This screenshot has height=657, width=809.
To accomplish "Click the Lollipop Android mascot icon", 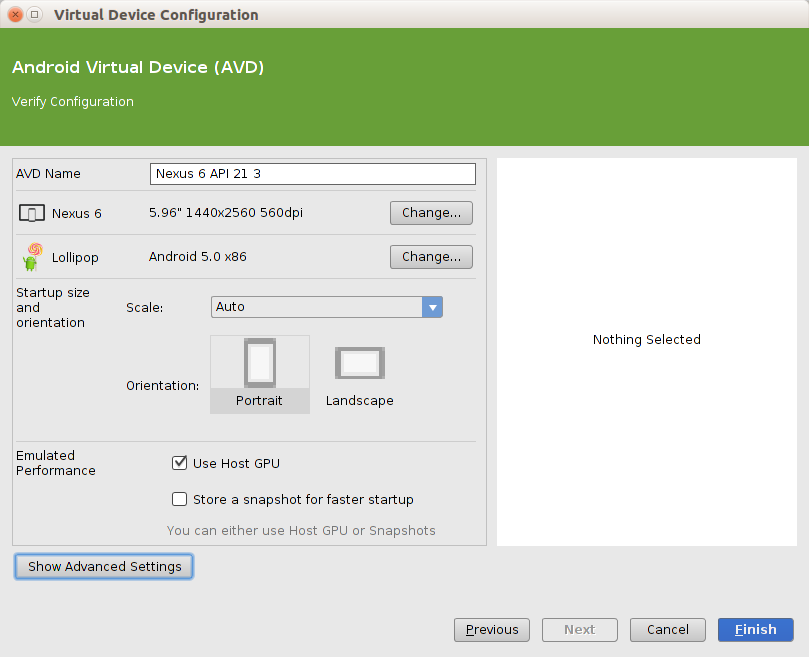I will point(32,257).
